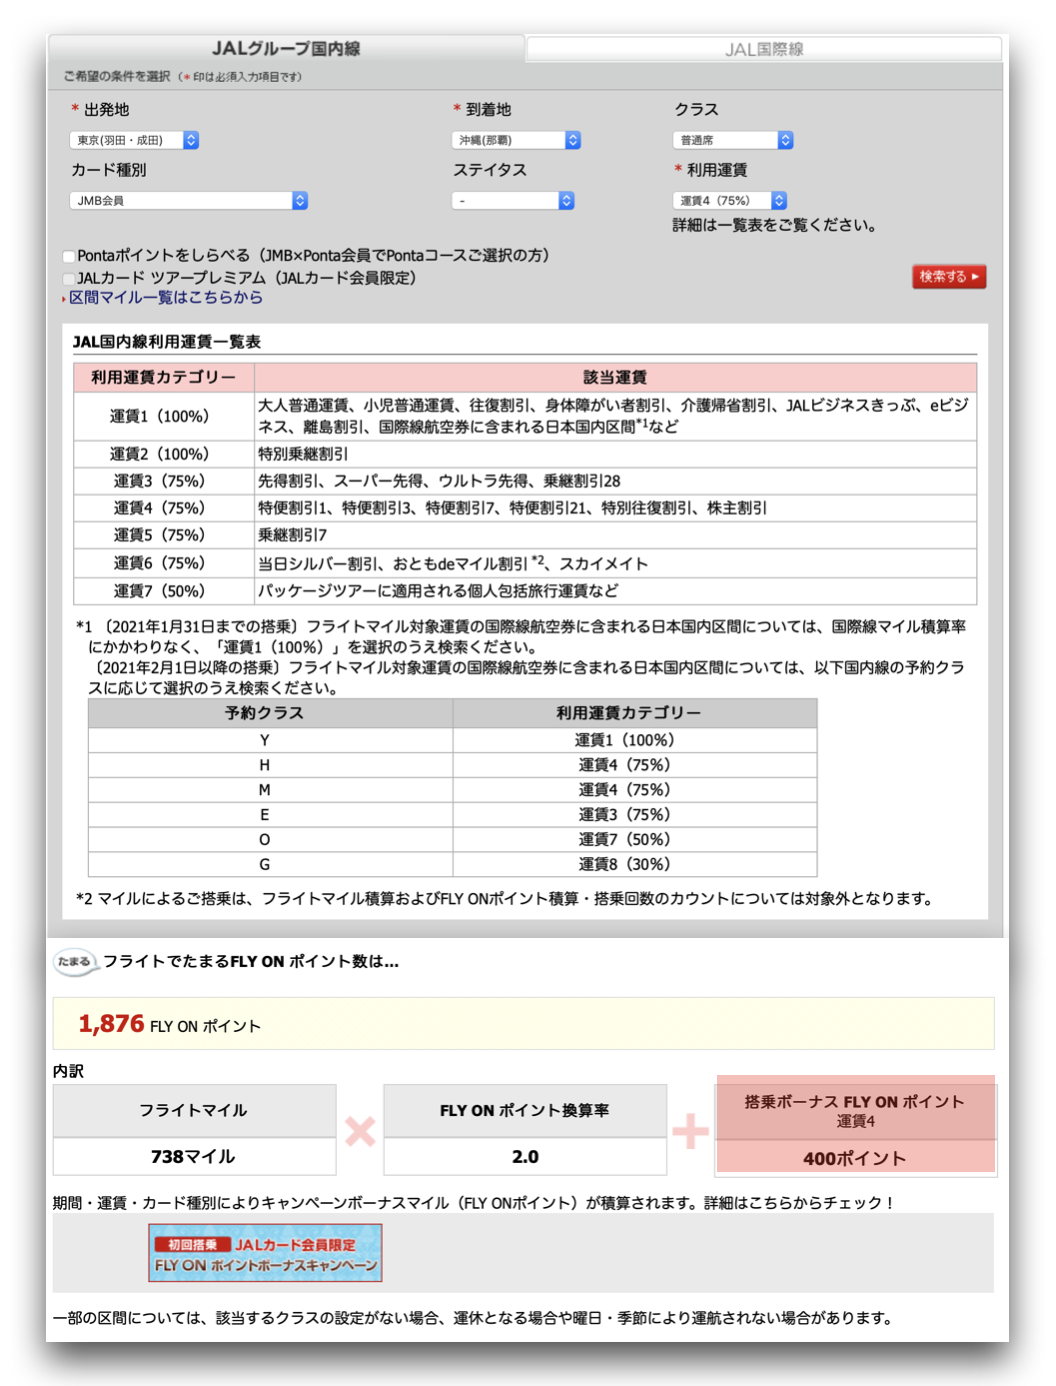Select the 運賃2（100%） category cell
Screen dimensions: 1056x1386
(x=164, y=454)
